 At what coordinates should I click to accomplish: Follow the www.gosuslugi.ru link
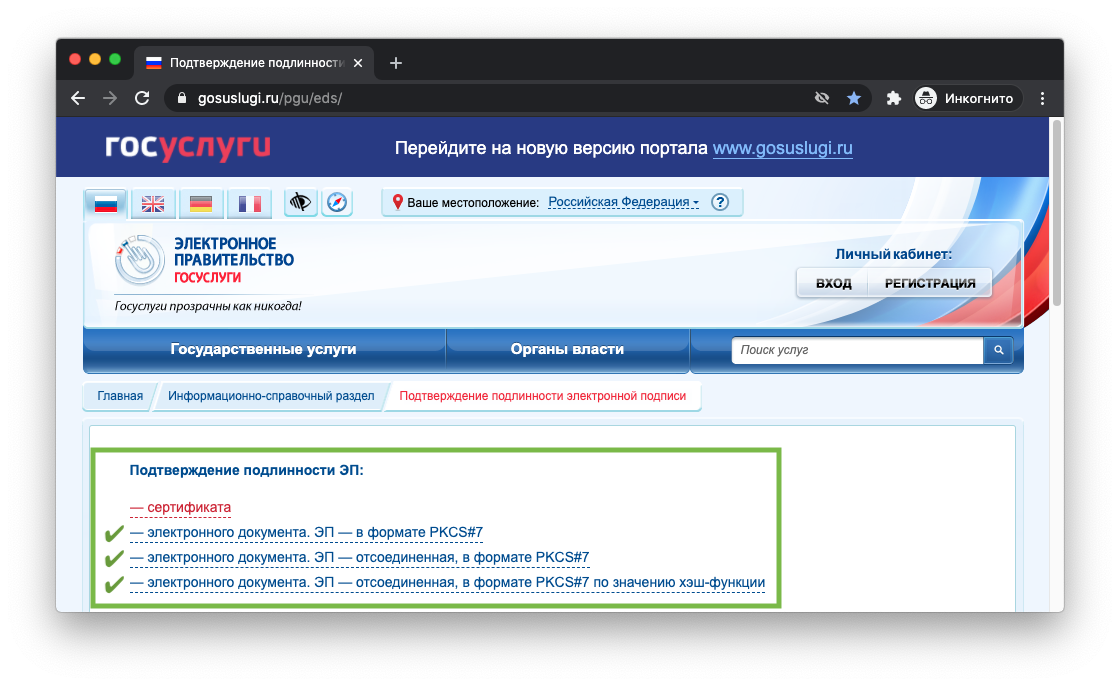(x=783, y=147)
